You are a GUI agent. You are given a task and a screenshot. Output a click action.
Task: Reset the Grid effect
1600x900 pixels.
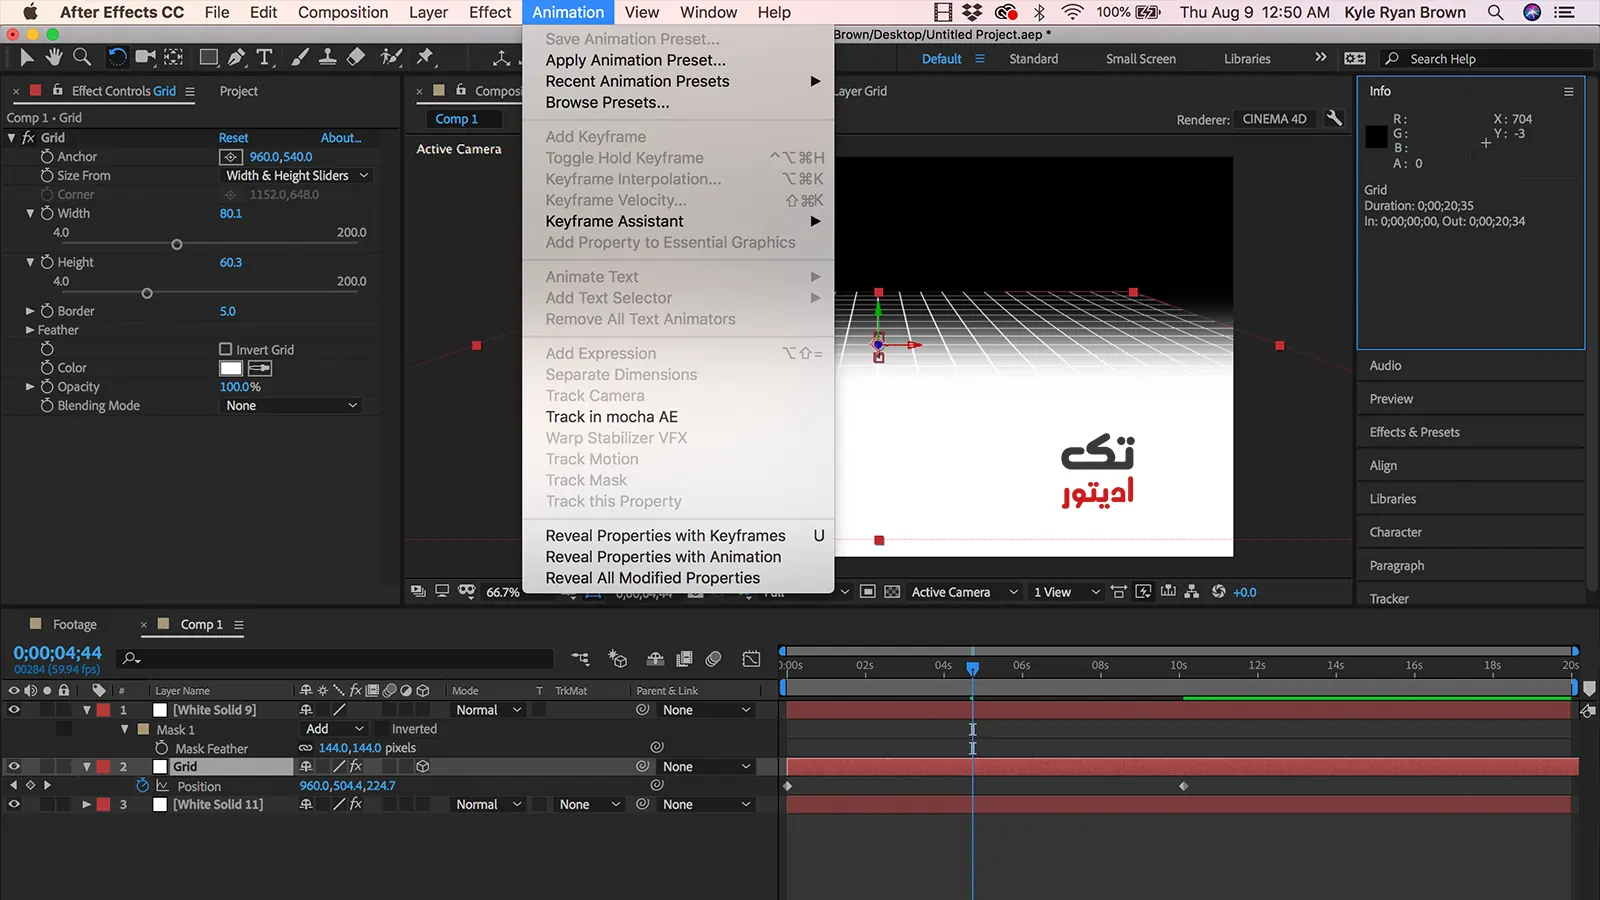(x=233, y=138)
